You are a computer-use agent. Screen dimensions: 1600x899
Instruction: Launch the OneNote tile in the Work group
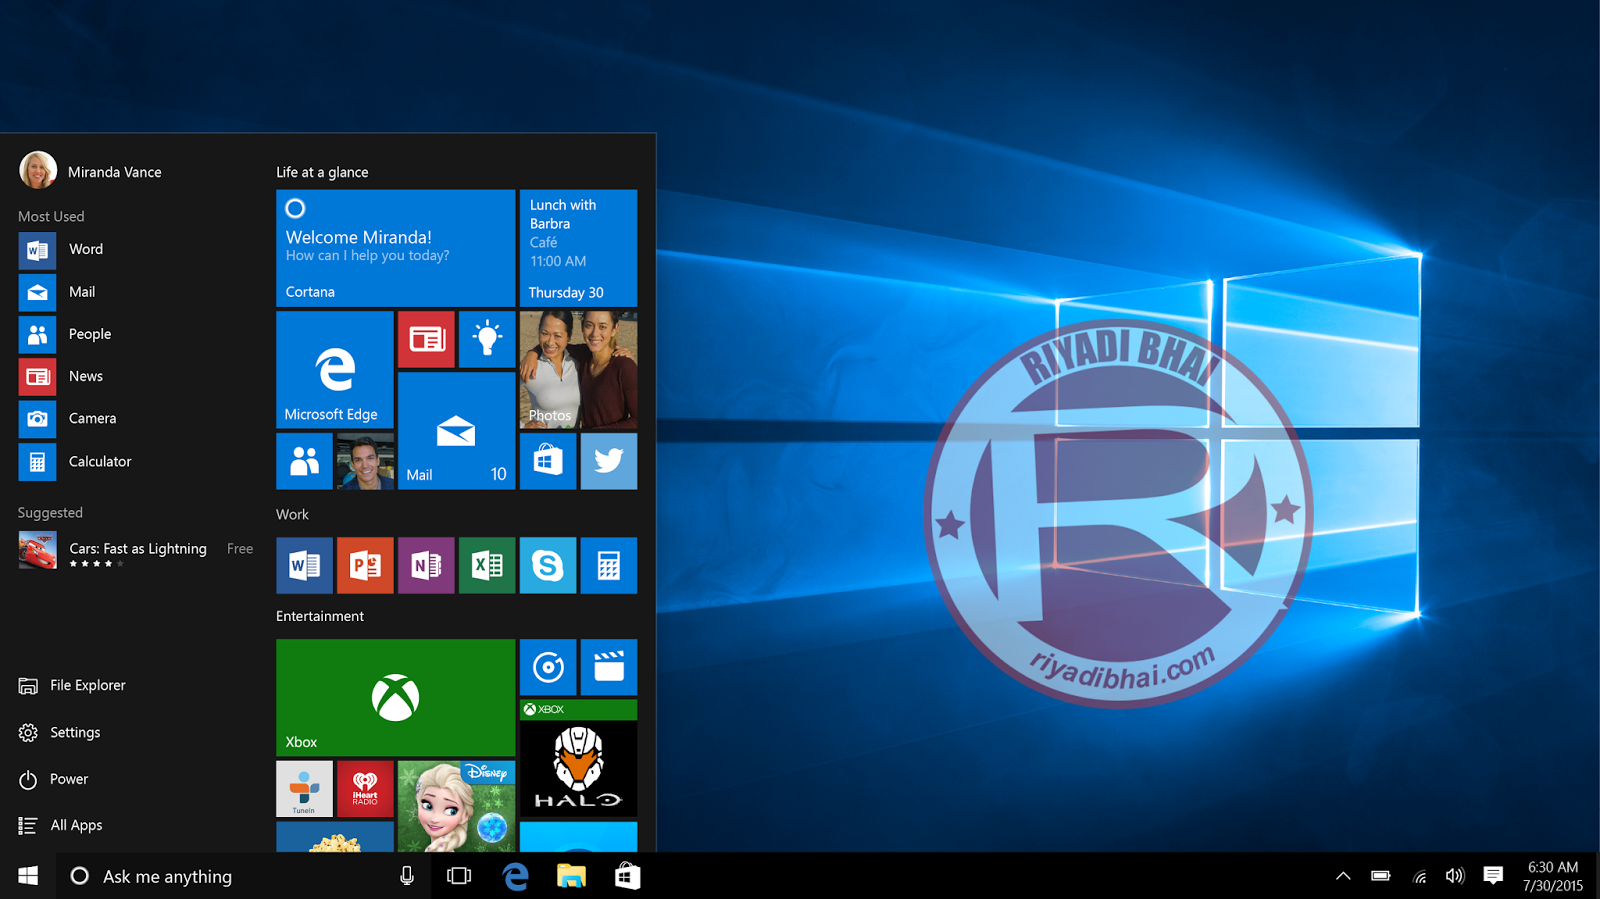[x=426, y=565]
